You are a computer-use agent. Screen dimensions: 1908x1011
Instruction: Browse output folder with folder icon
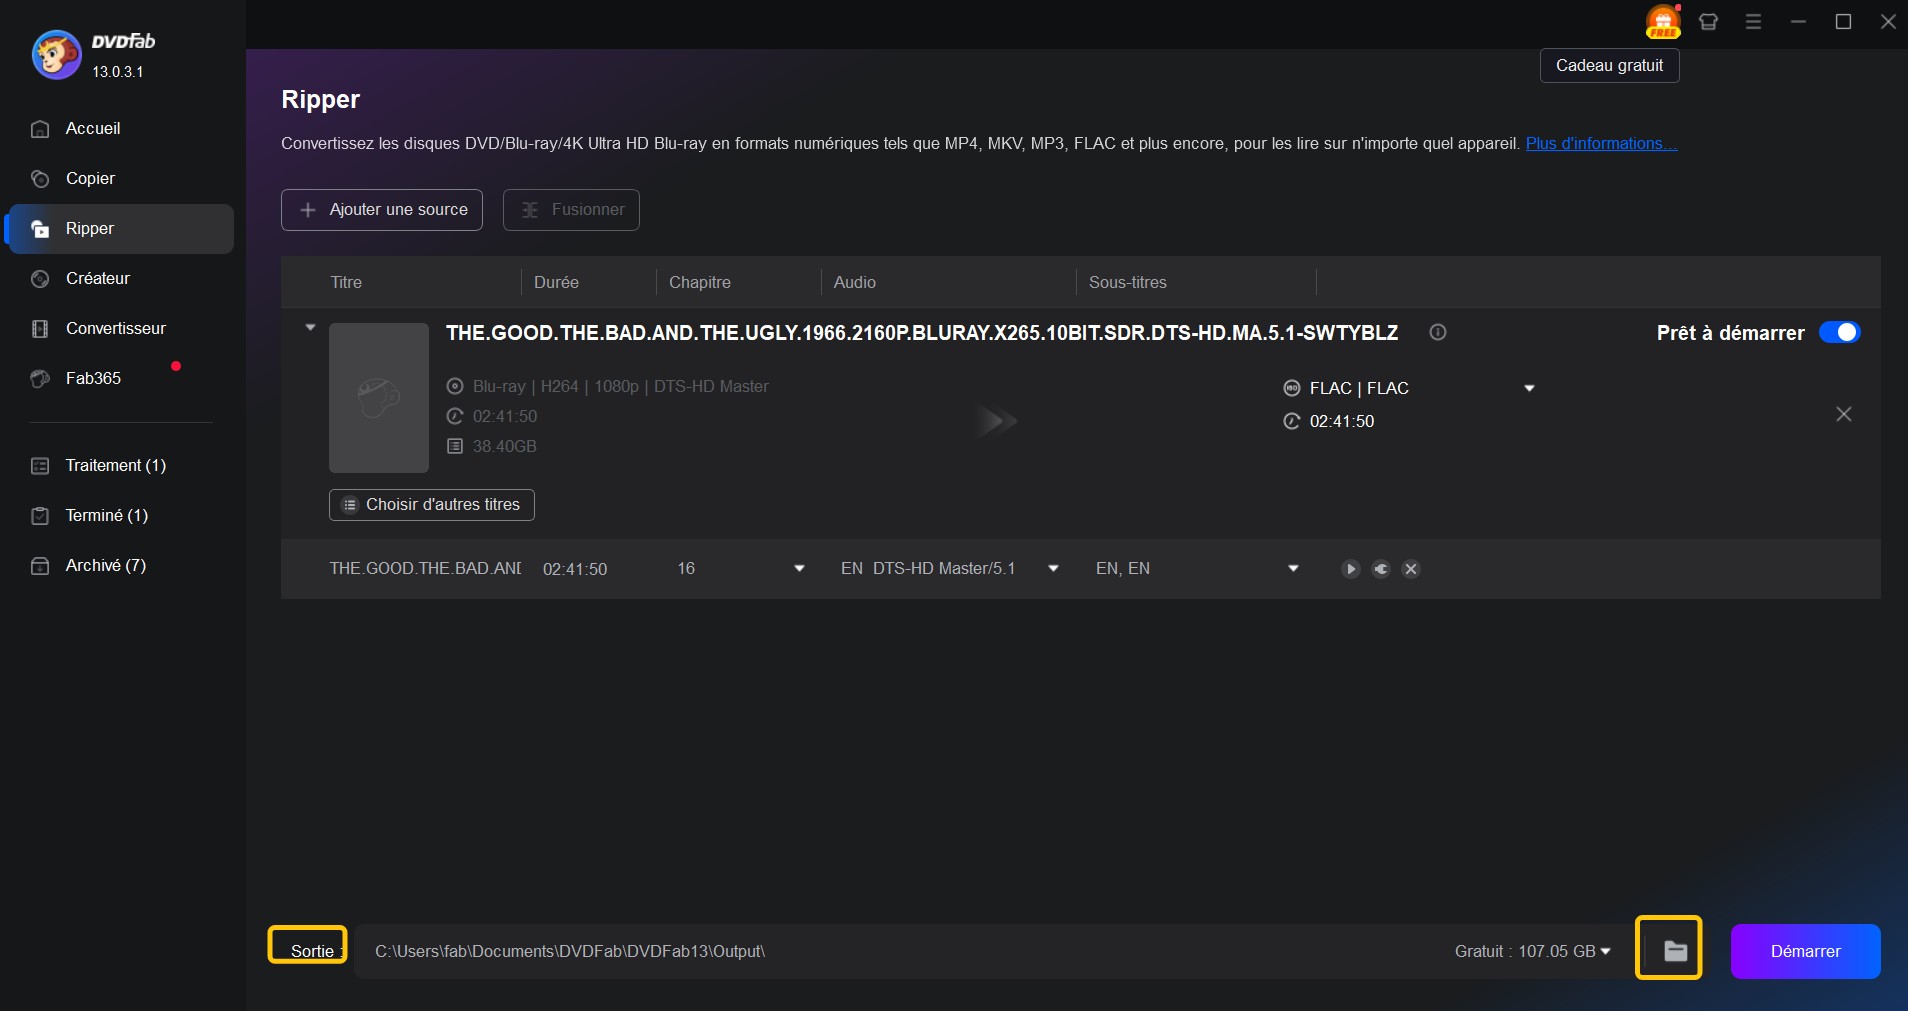point(1676,952)
